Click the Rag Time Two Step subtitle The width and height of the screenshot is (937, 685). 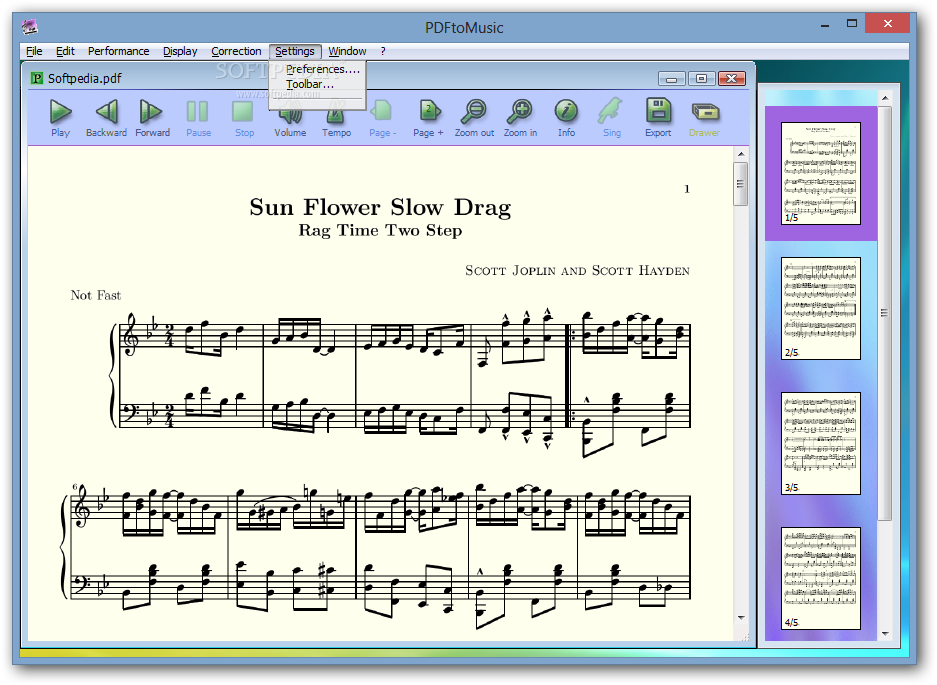point(380,231)
